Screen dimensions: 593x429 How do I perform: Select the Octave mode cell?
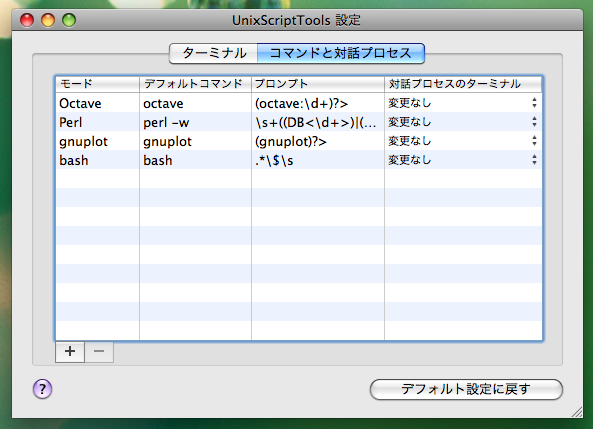coord(98,103)
